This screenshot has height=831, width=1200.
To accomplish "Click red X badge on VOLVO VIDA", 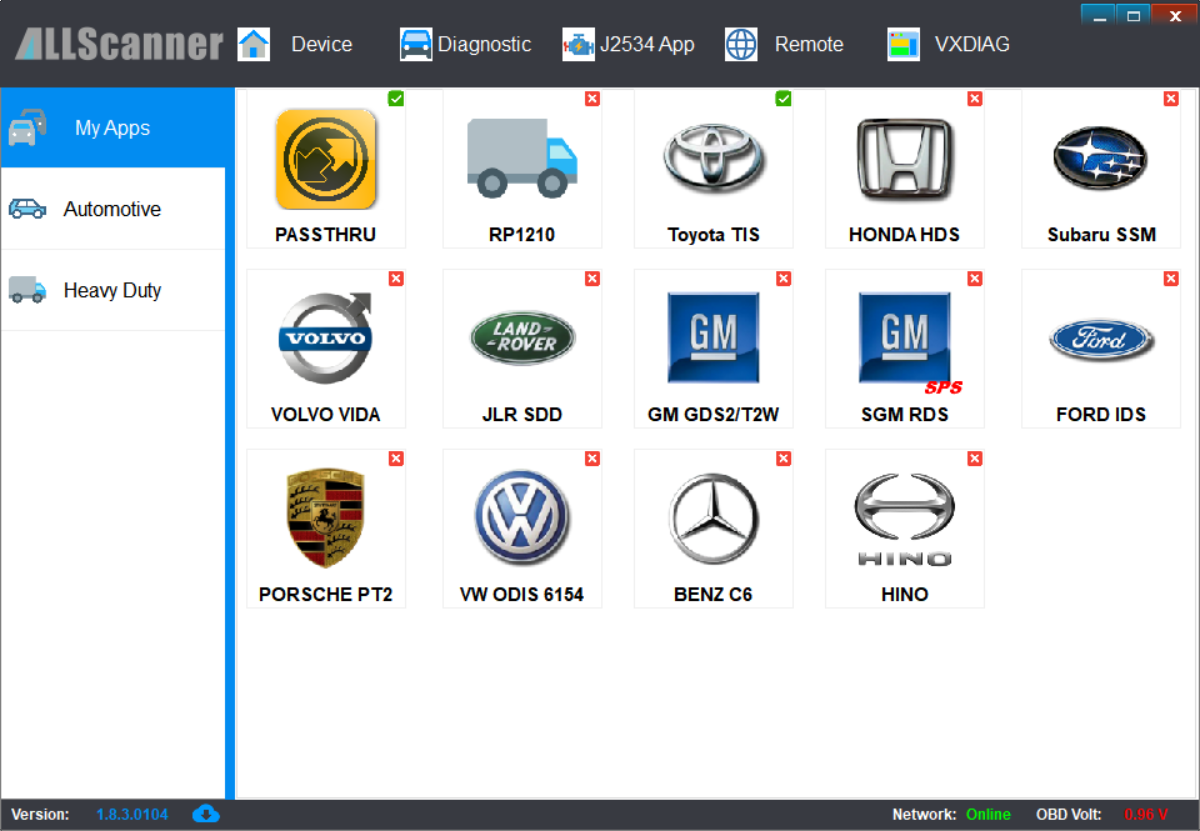I will [396, 278].
